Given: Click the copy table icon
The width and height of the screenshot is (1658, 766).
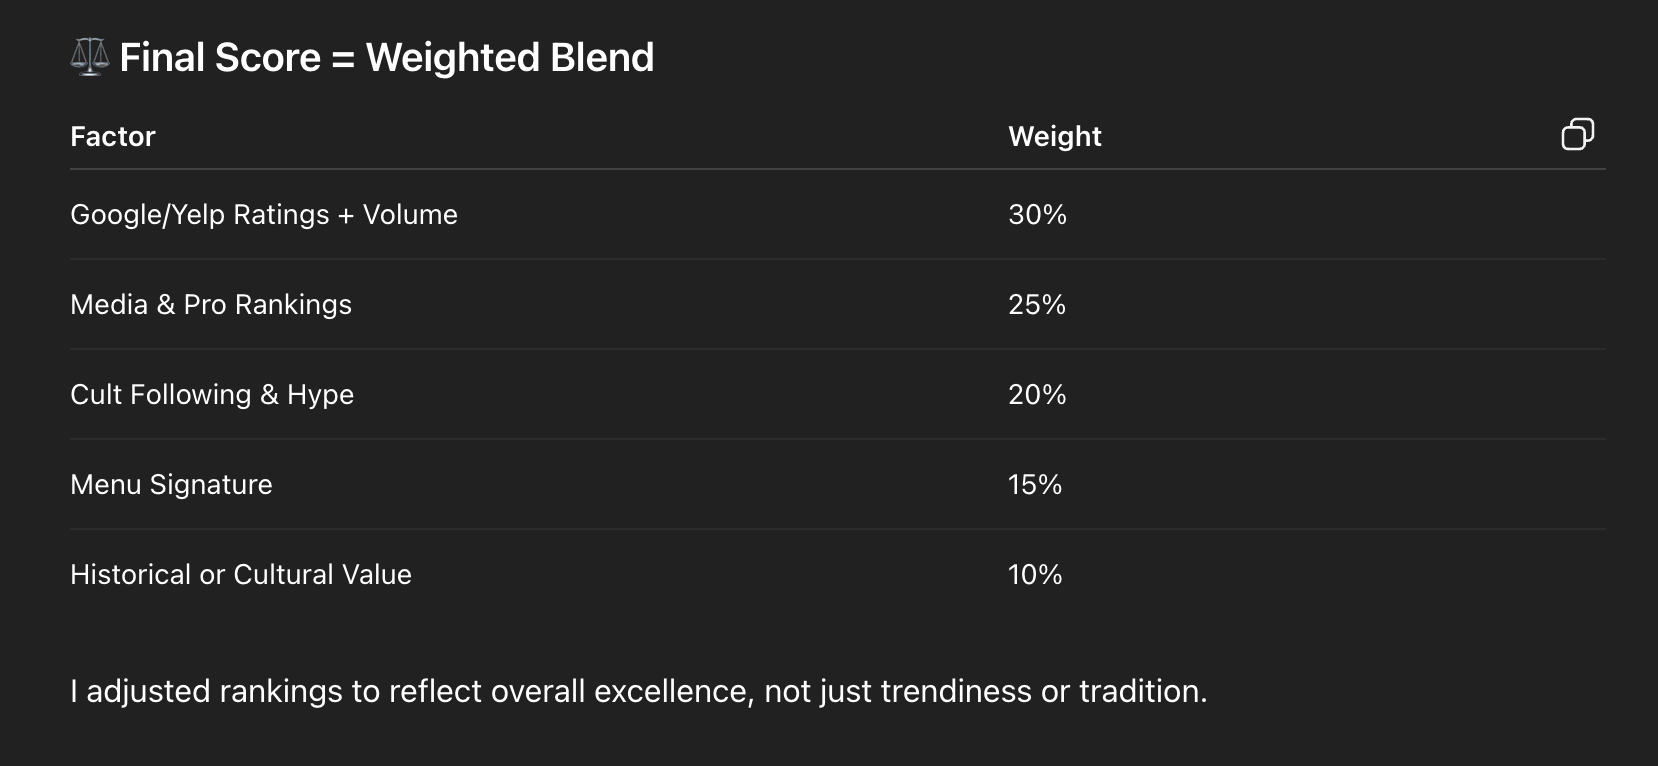Looking at the screenshot, I should (x=1577, y=135).
